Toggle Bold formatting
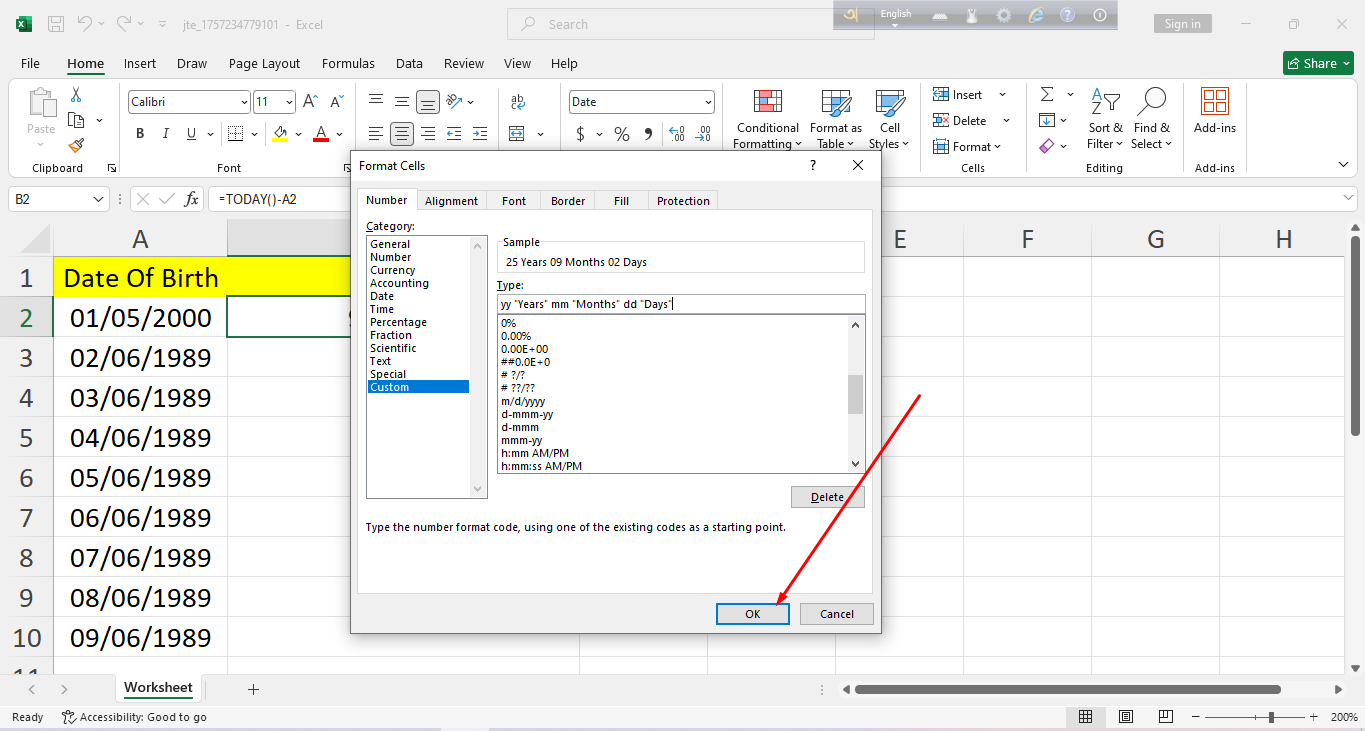This screenshot has width=1365, height=731. click(x=140, y=134)
